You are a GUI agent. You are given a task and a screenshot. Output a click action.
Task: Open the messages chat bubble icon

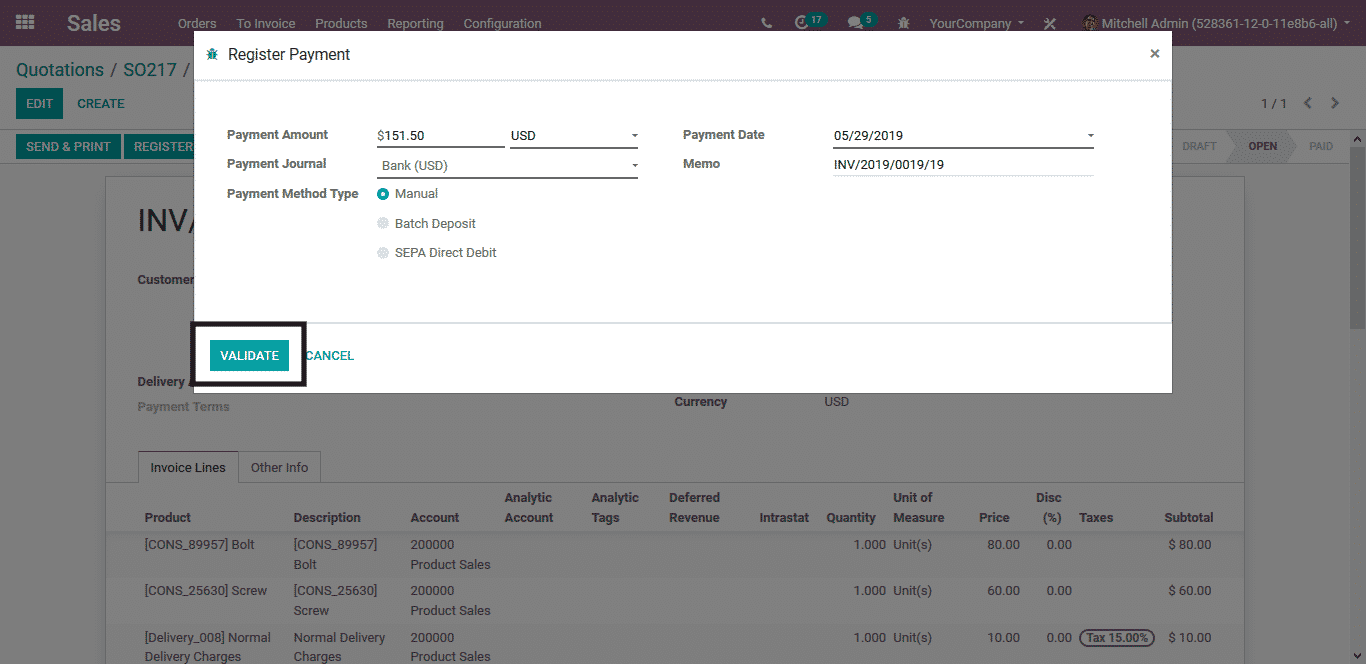[x=854, y=22]
